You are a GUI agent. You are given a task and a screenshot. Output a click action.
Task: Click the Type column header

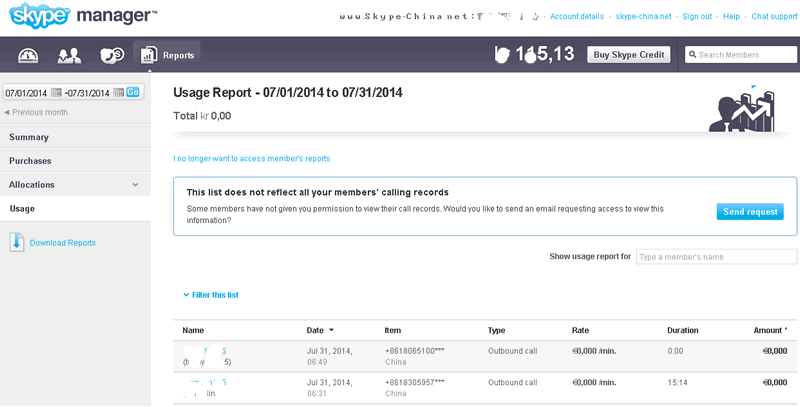tap(496, 330)
